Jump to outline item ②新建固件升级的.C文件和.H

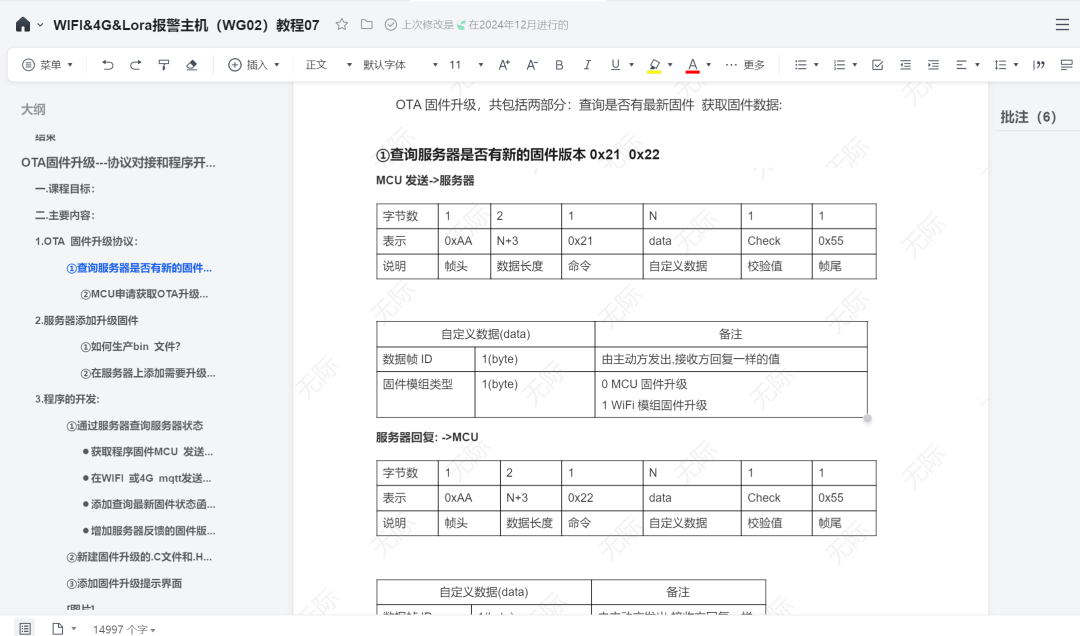tap(139, 557)
